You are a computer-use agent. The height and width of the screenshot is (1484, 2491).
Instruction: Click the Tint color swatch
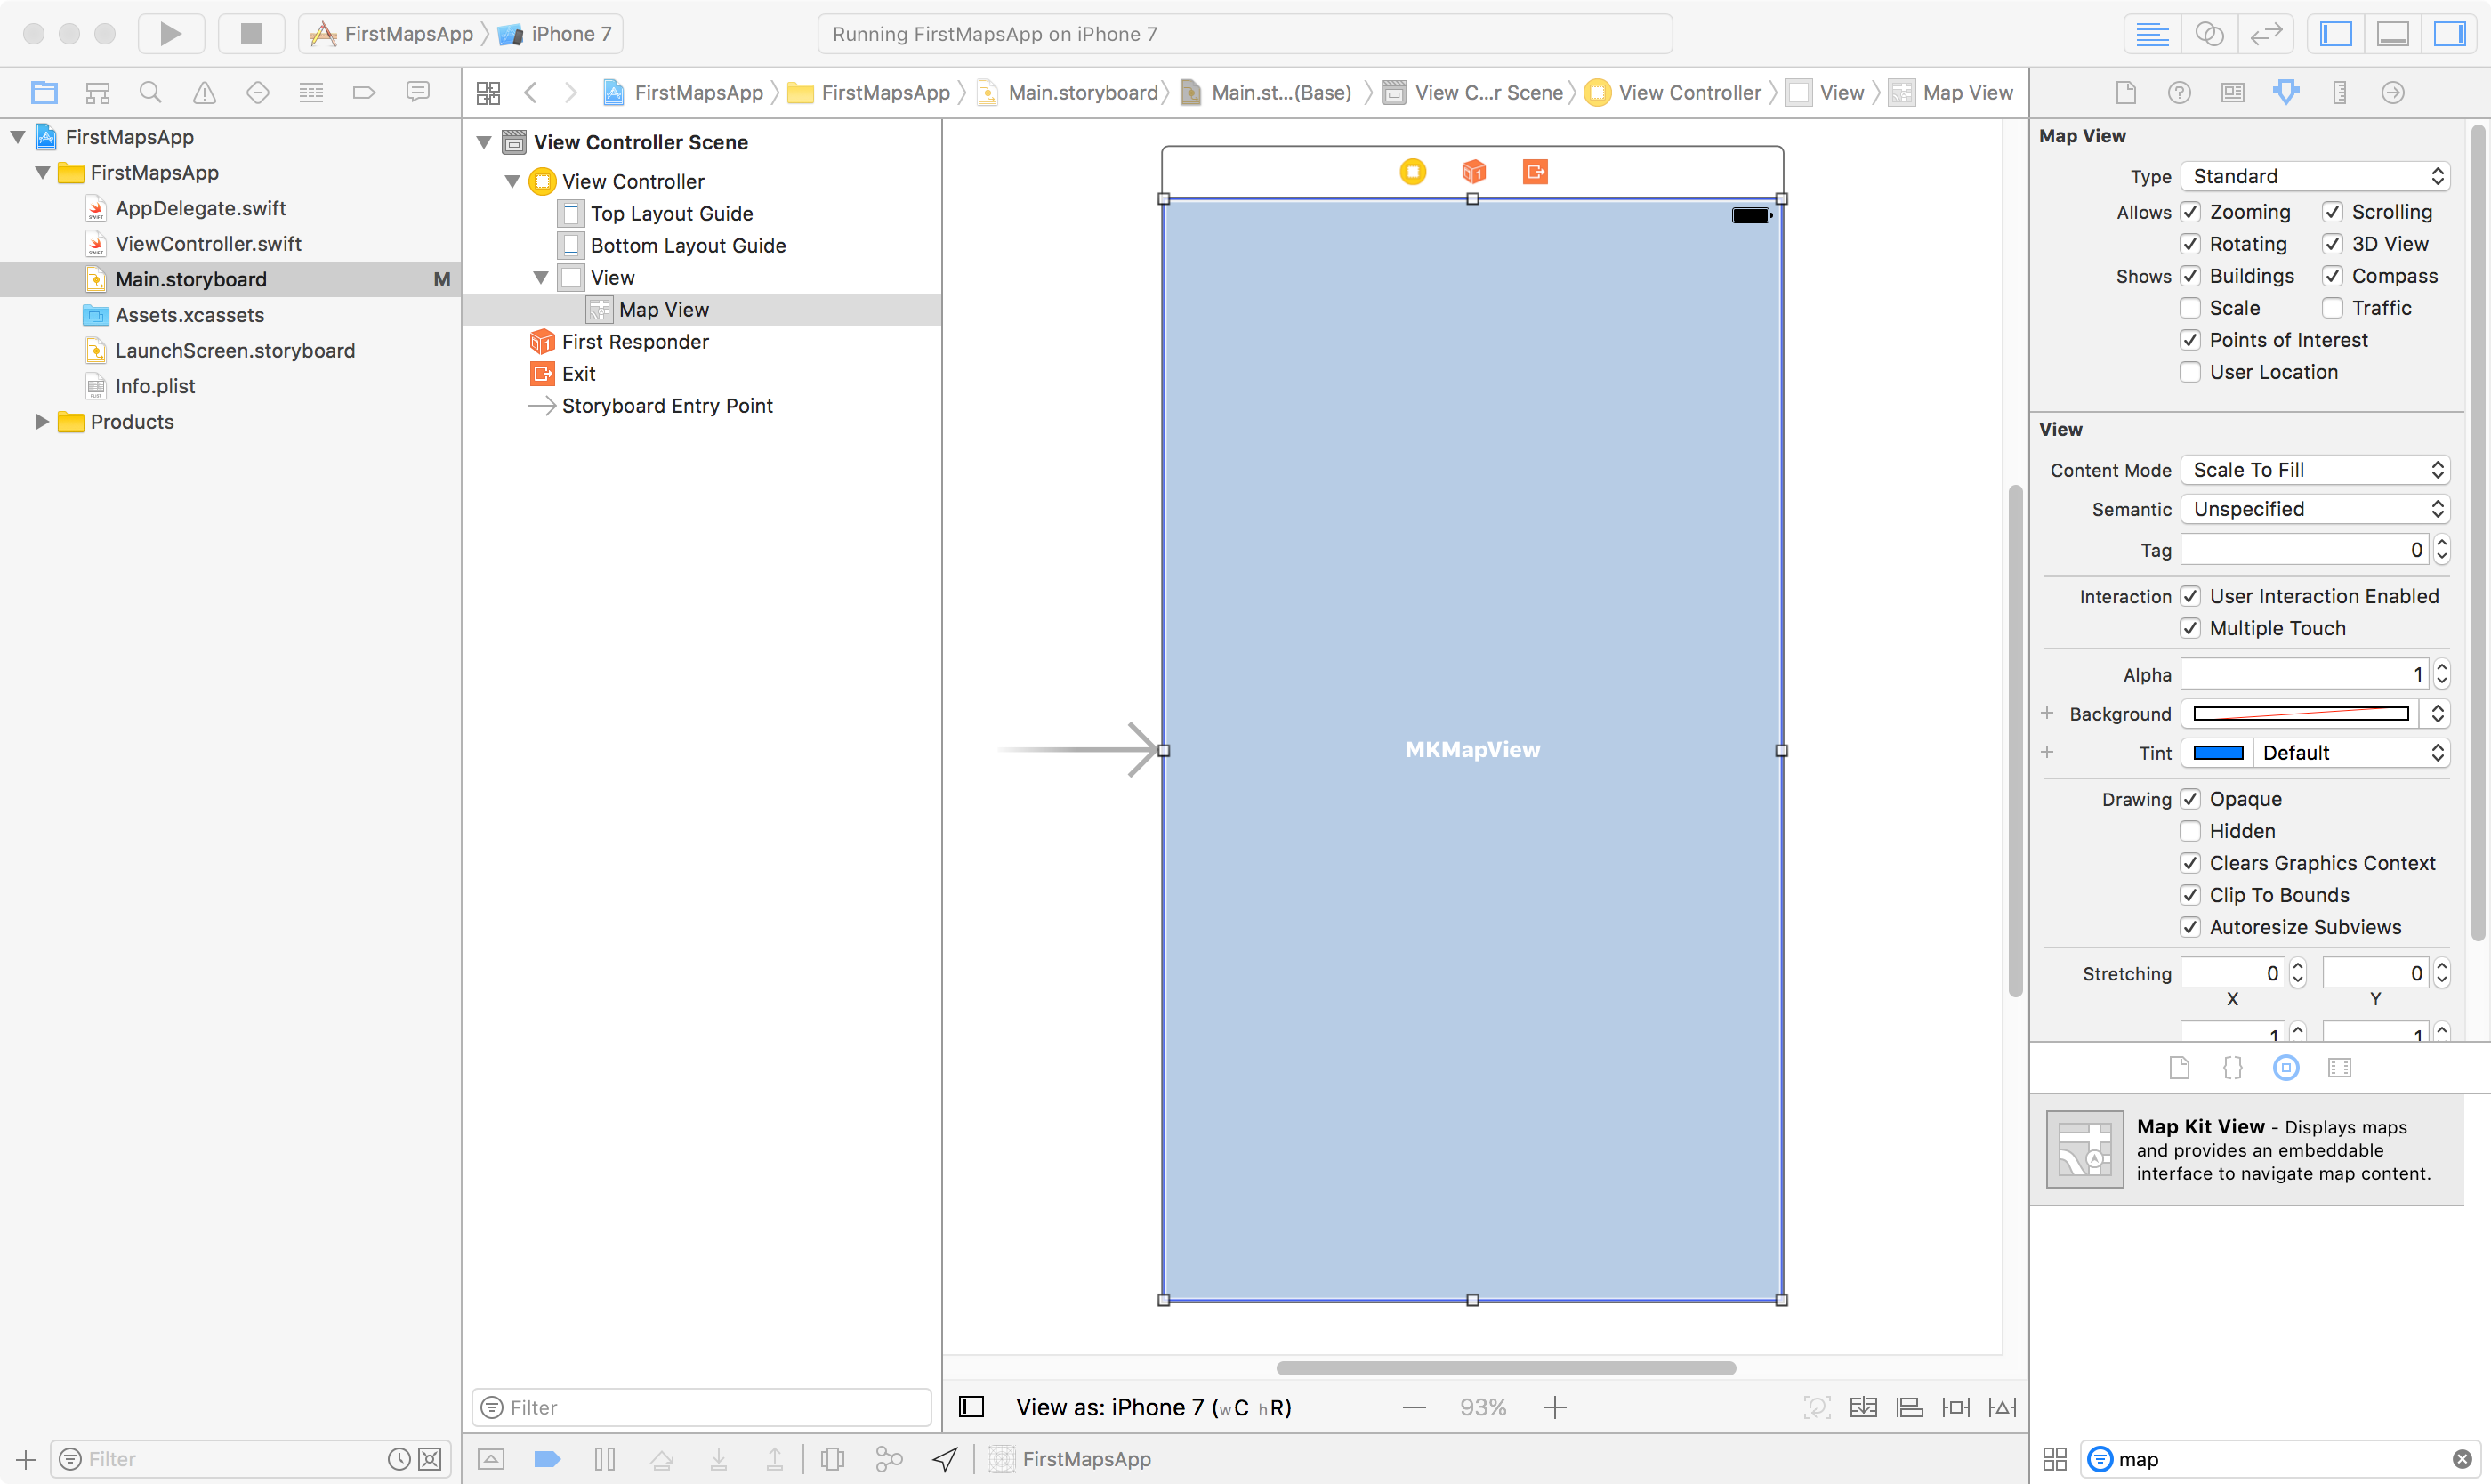[2216, 752]
